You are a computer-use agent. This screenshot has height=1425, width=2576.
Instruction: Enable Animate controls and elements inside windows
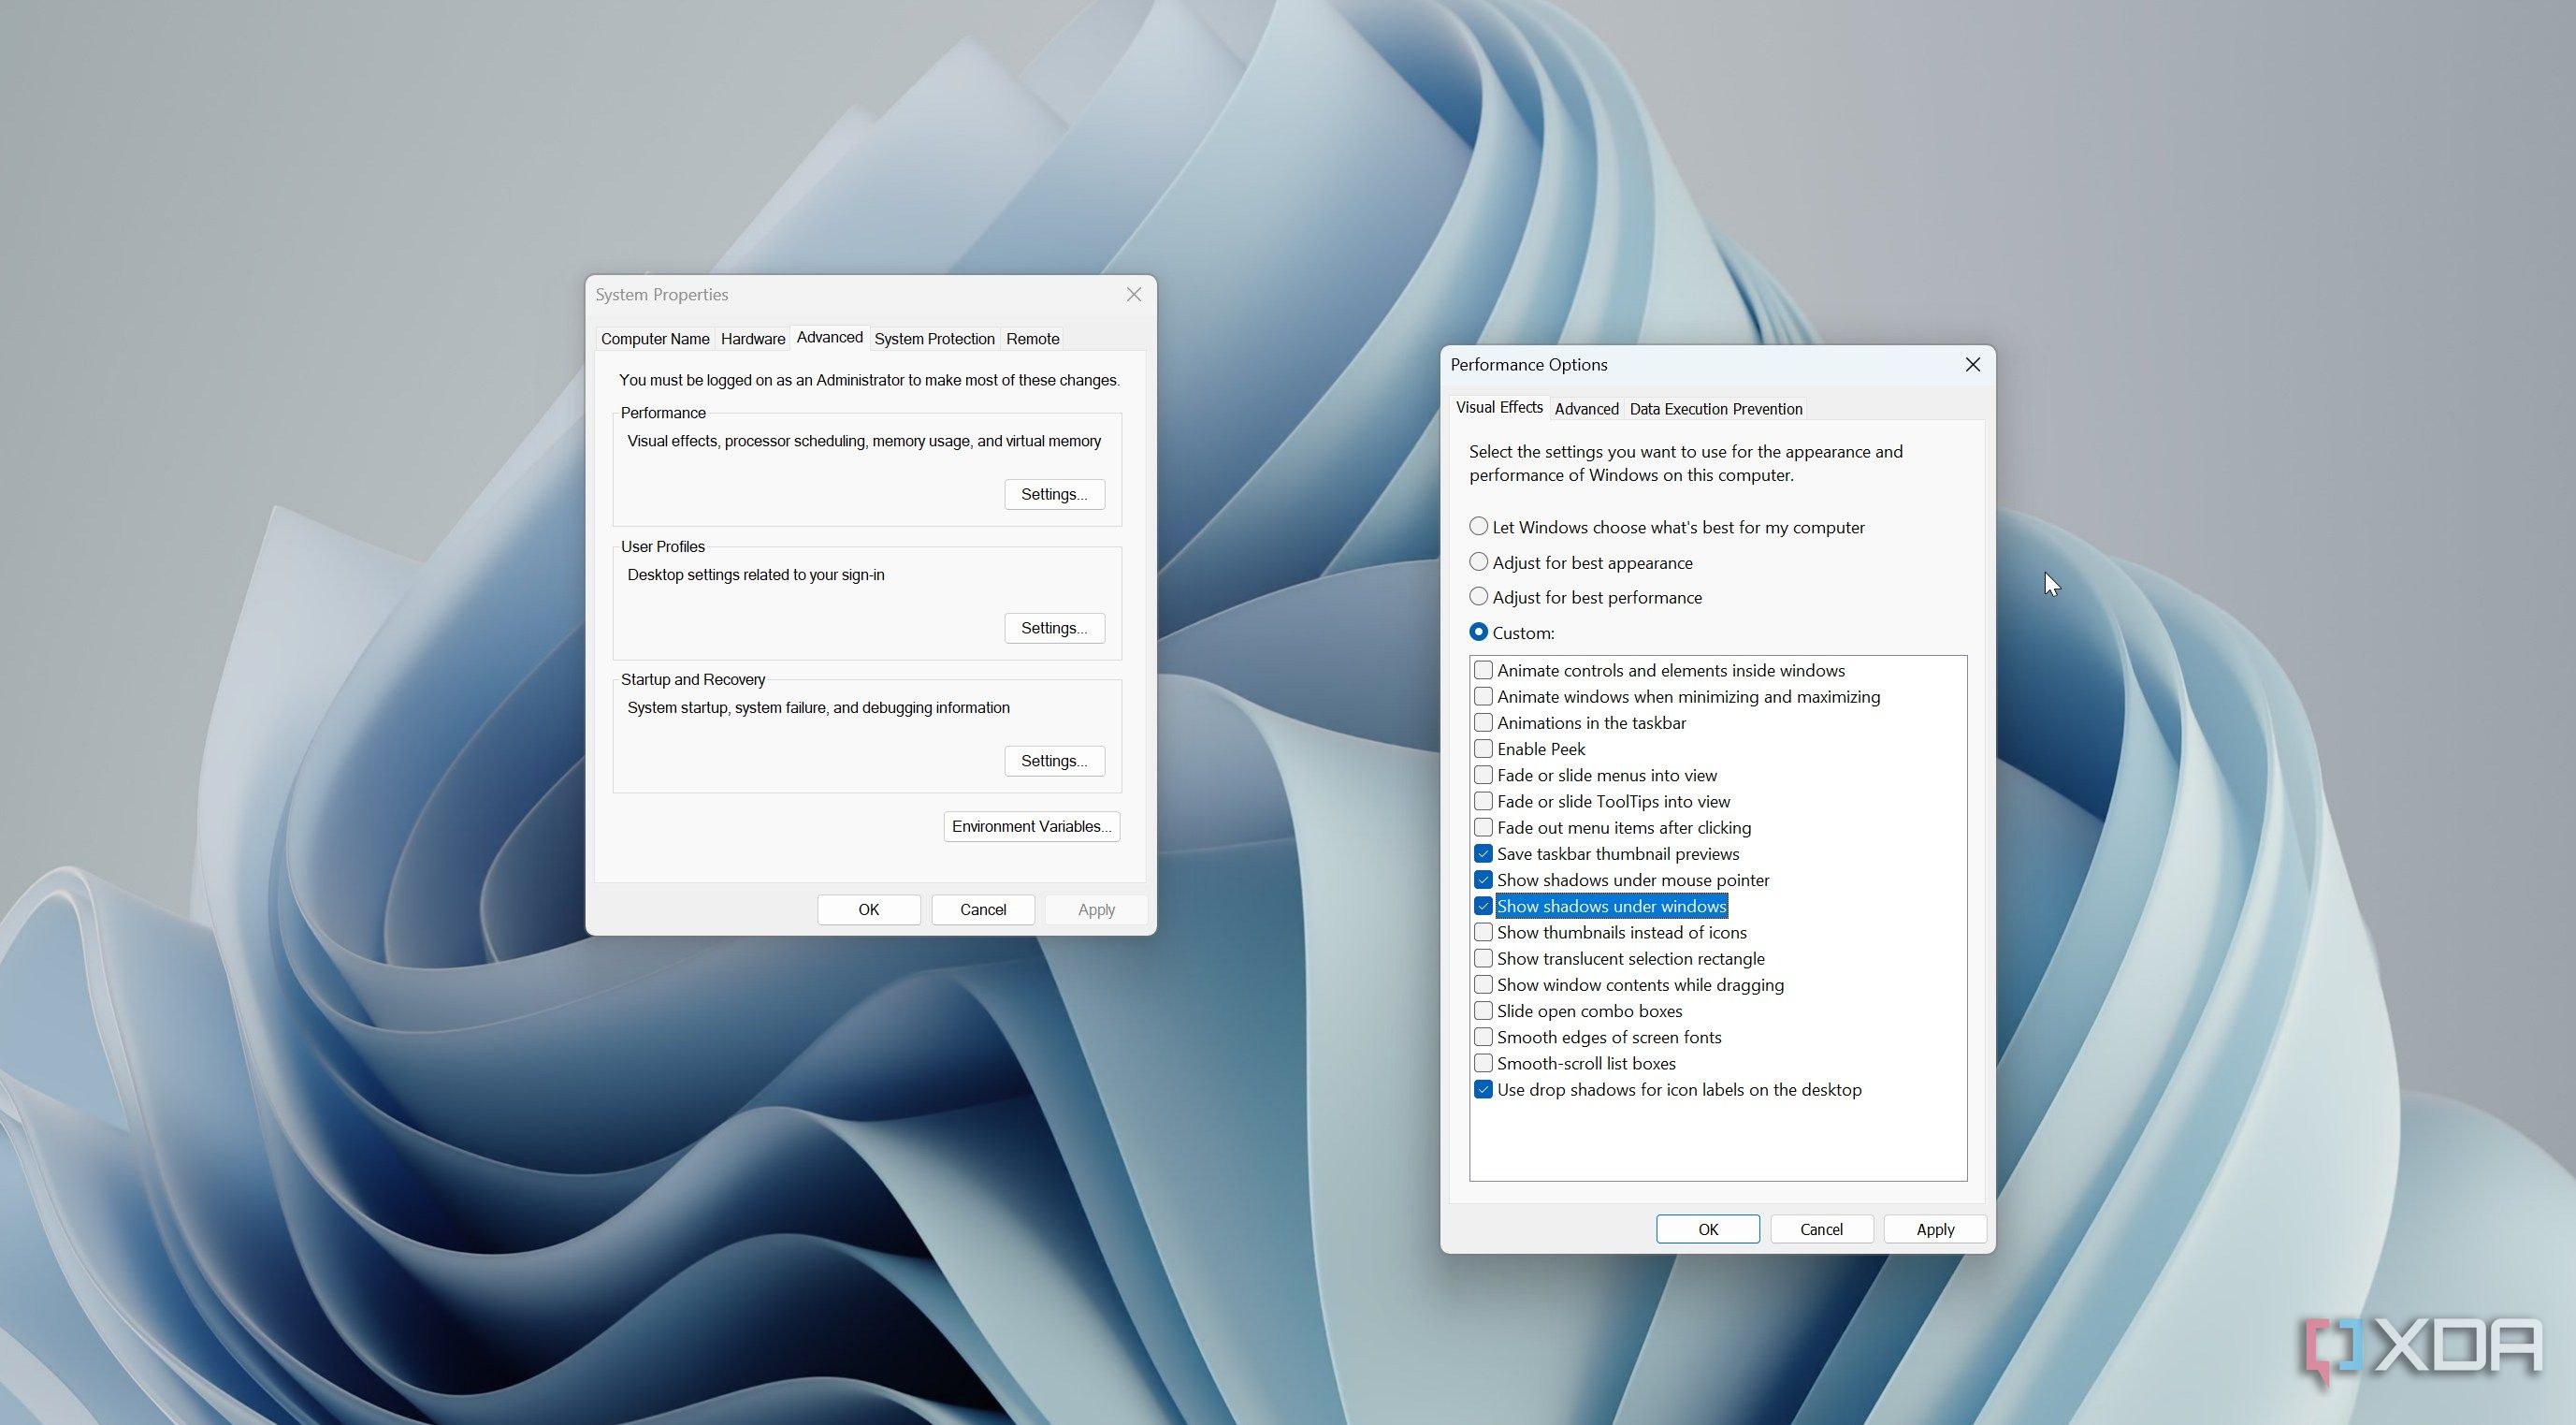1483,670
